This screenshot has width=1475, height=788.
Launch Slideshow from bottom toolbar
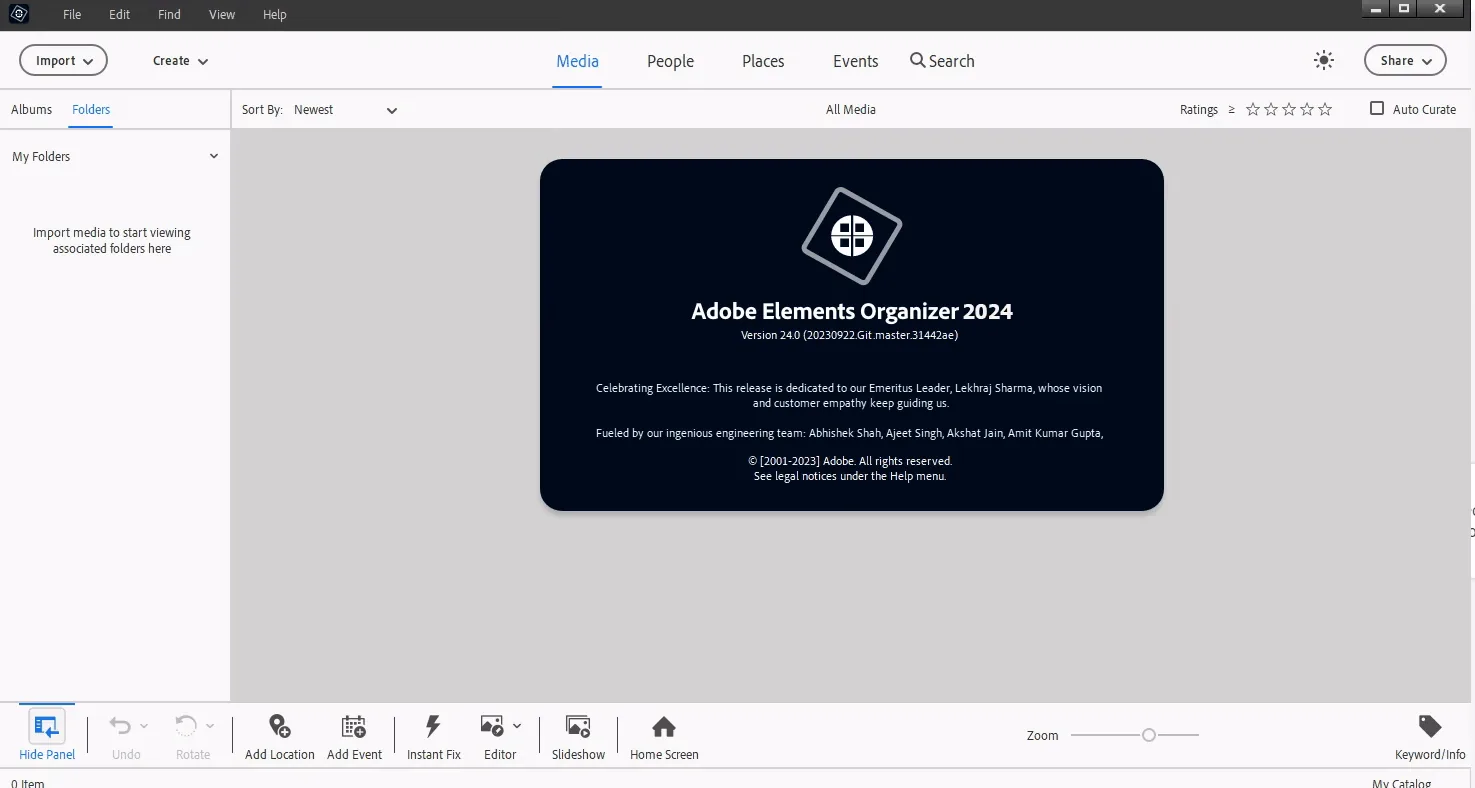click(x=578, y=726)
